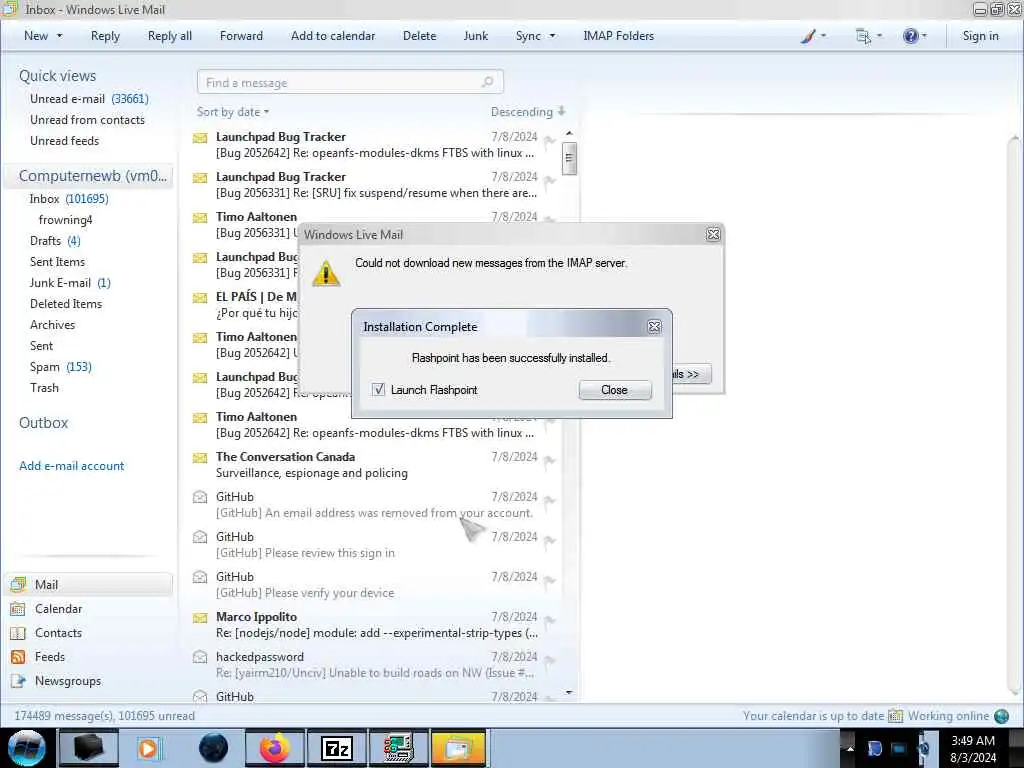This screenshot has width=1024, height=768.
Task: Click the Windows Live Mail taskbar icon
Action: pyautogui.click(x=459, y=748)
